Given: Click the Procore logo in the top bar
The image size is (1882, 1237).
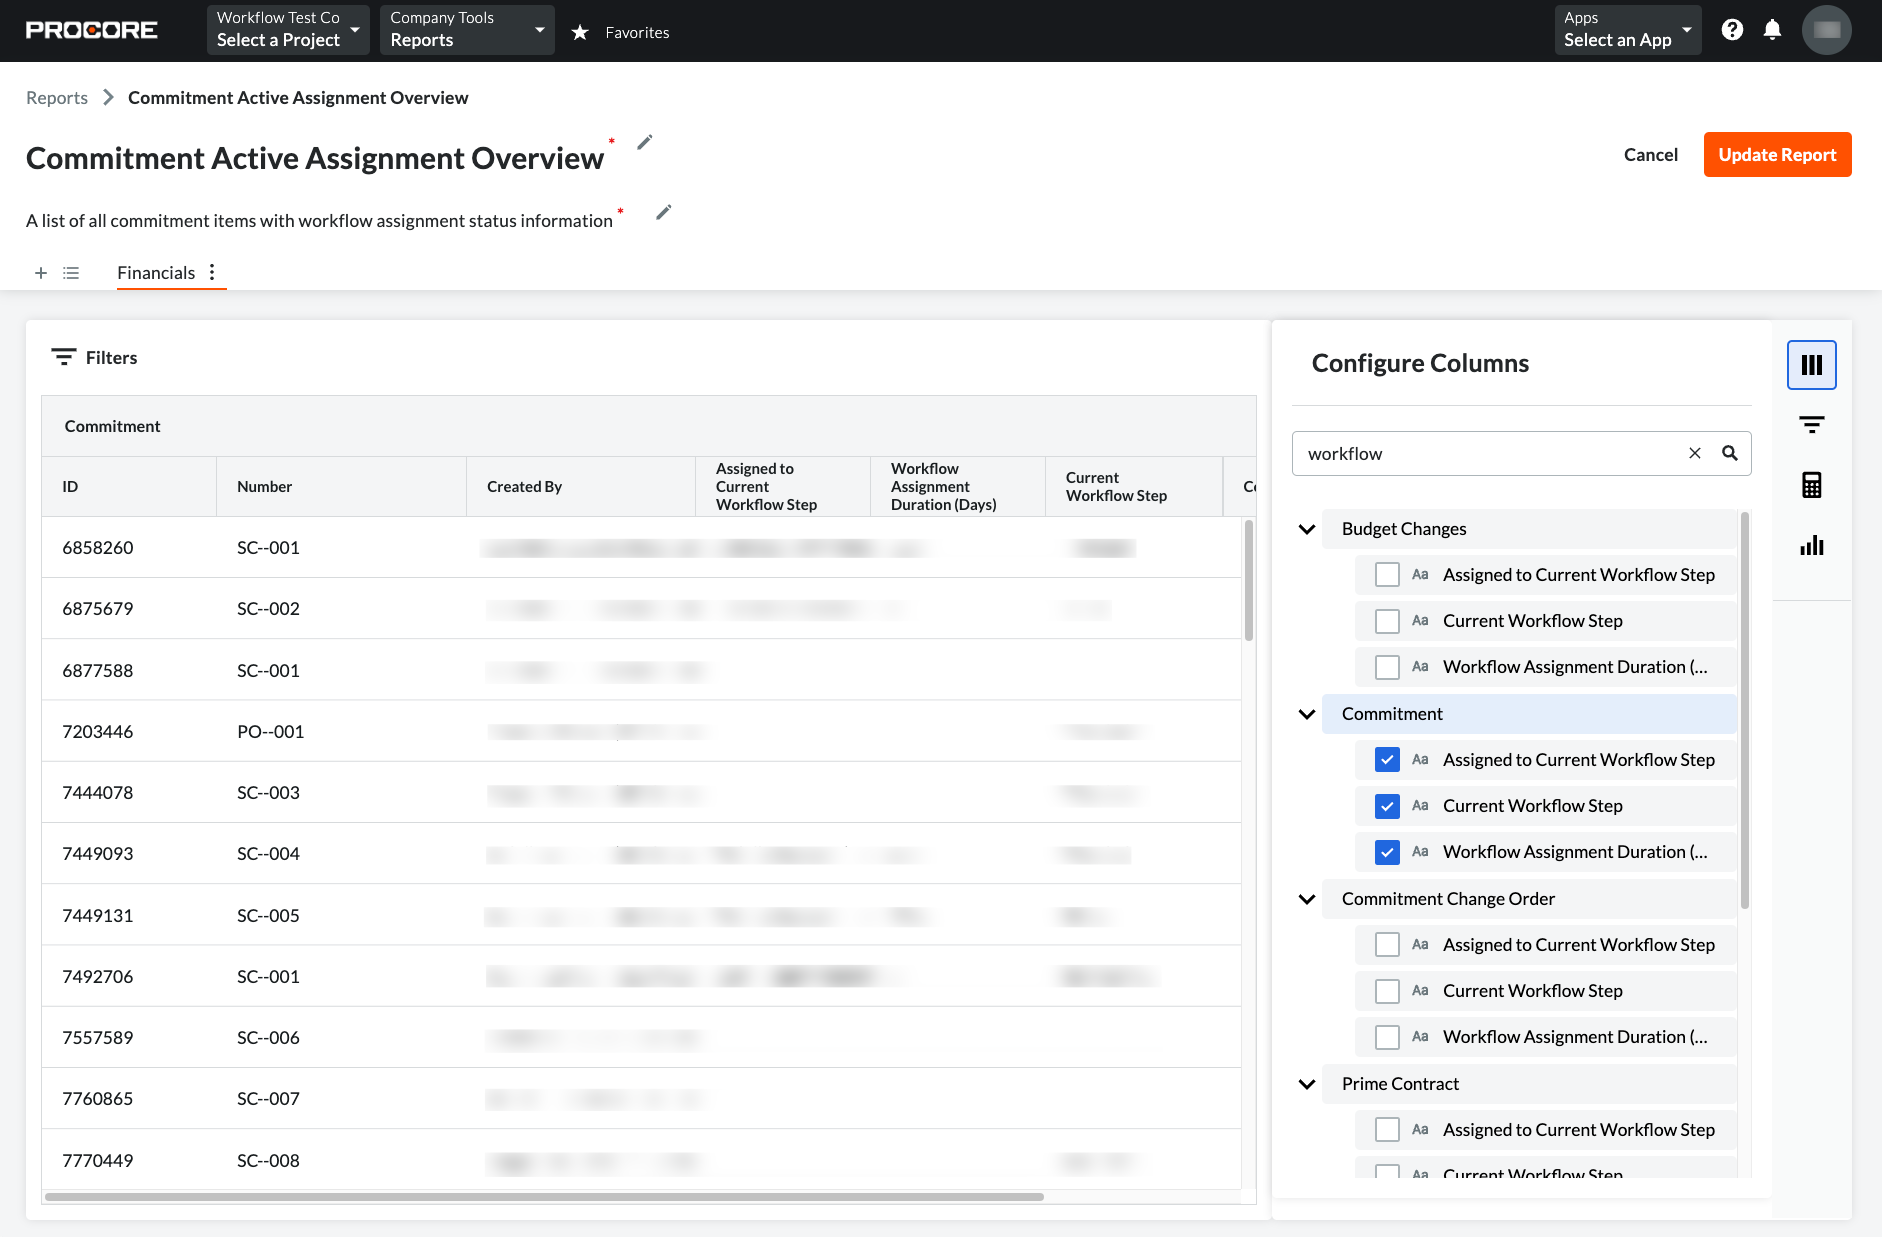Looking at the screenshot, I should [x=92, y=29].
